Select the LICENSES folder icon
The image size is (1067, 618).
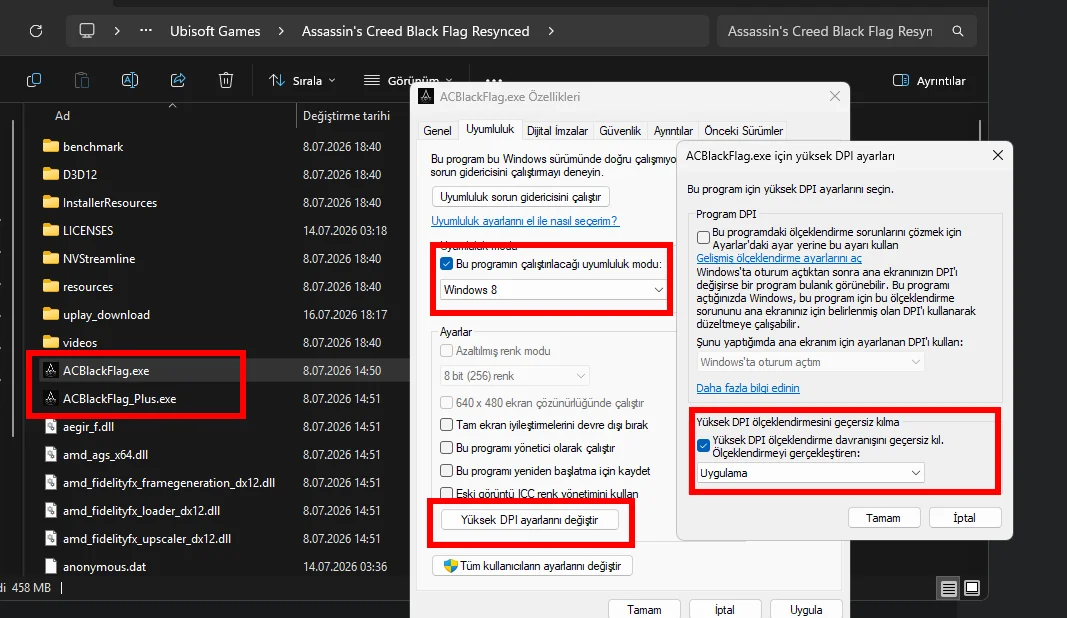click(50, 229)
